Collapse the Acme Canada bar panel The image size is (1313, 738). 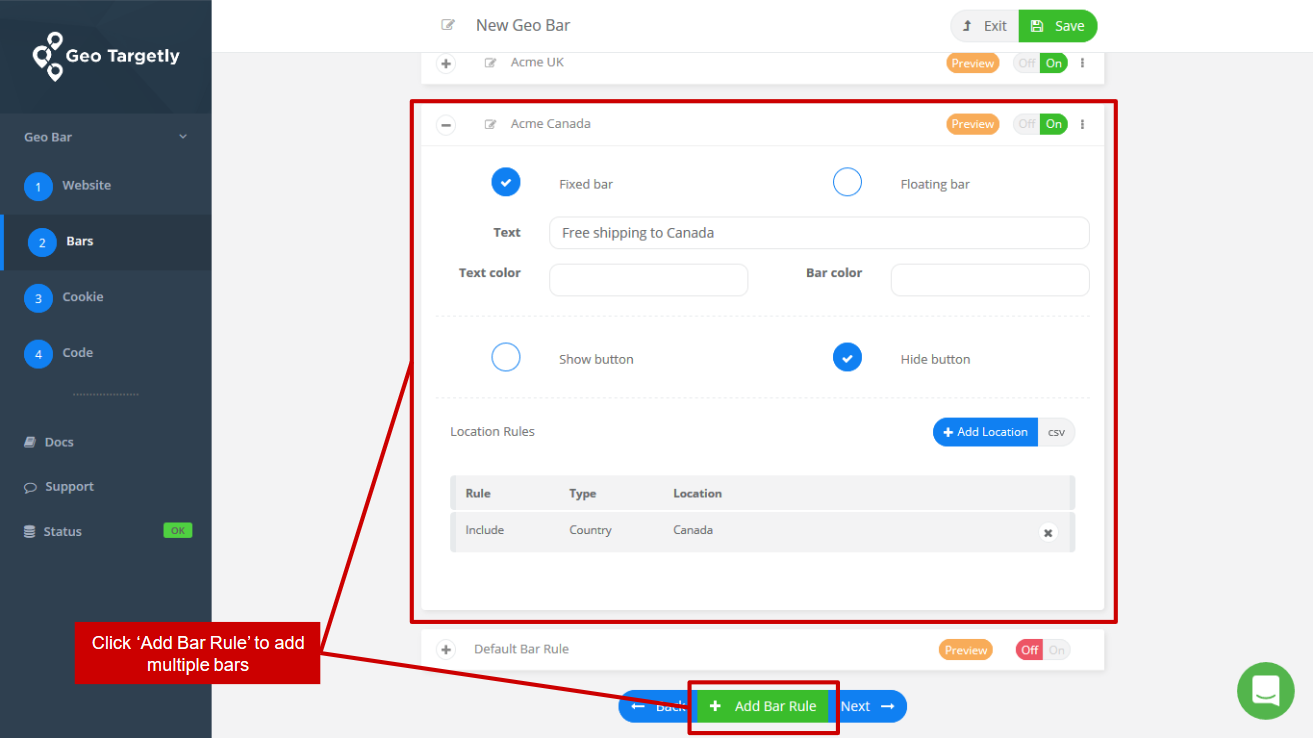(445, 124)
